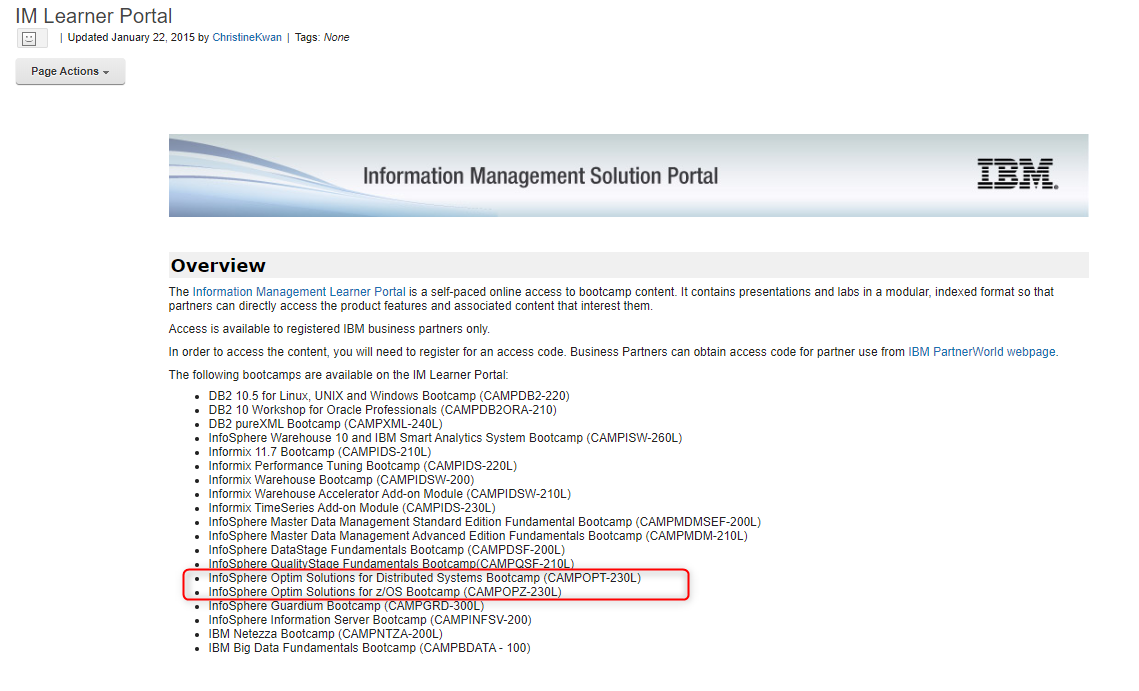Select IBM Big Data Fundamentals Bootcamp entry
1139x691 pixels.
(x=370, y=648)
